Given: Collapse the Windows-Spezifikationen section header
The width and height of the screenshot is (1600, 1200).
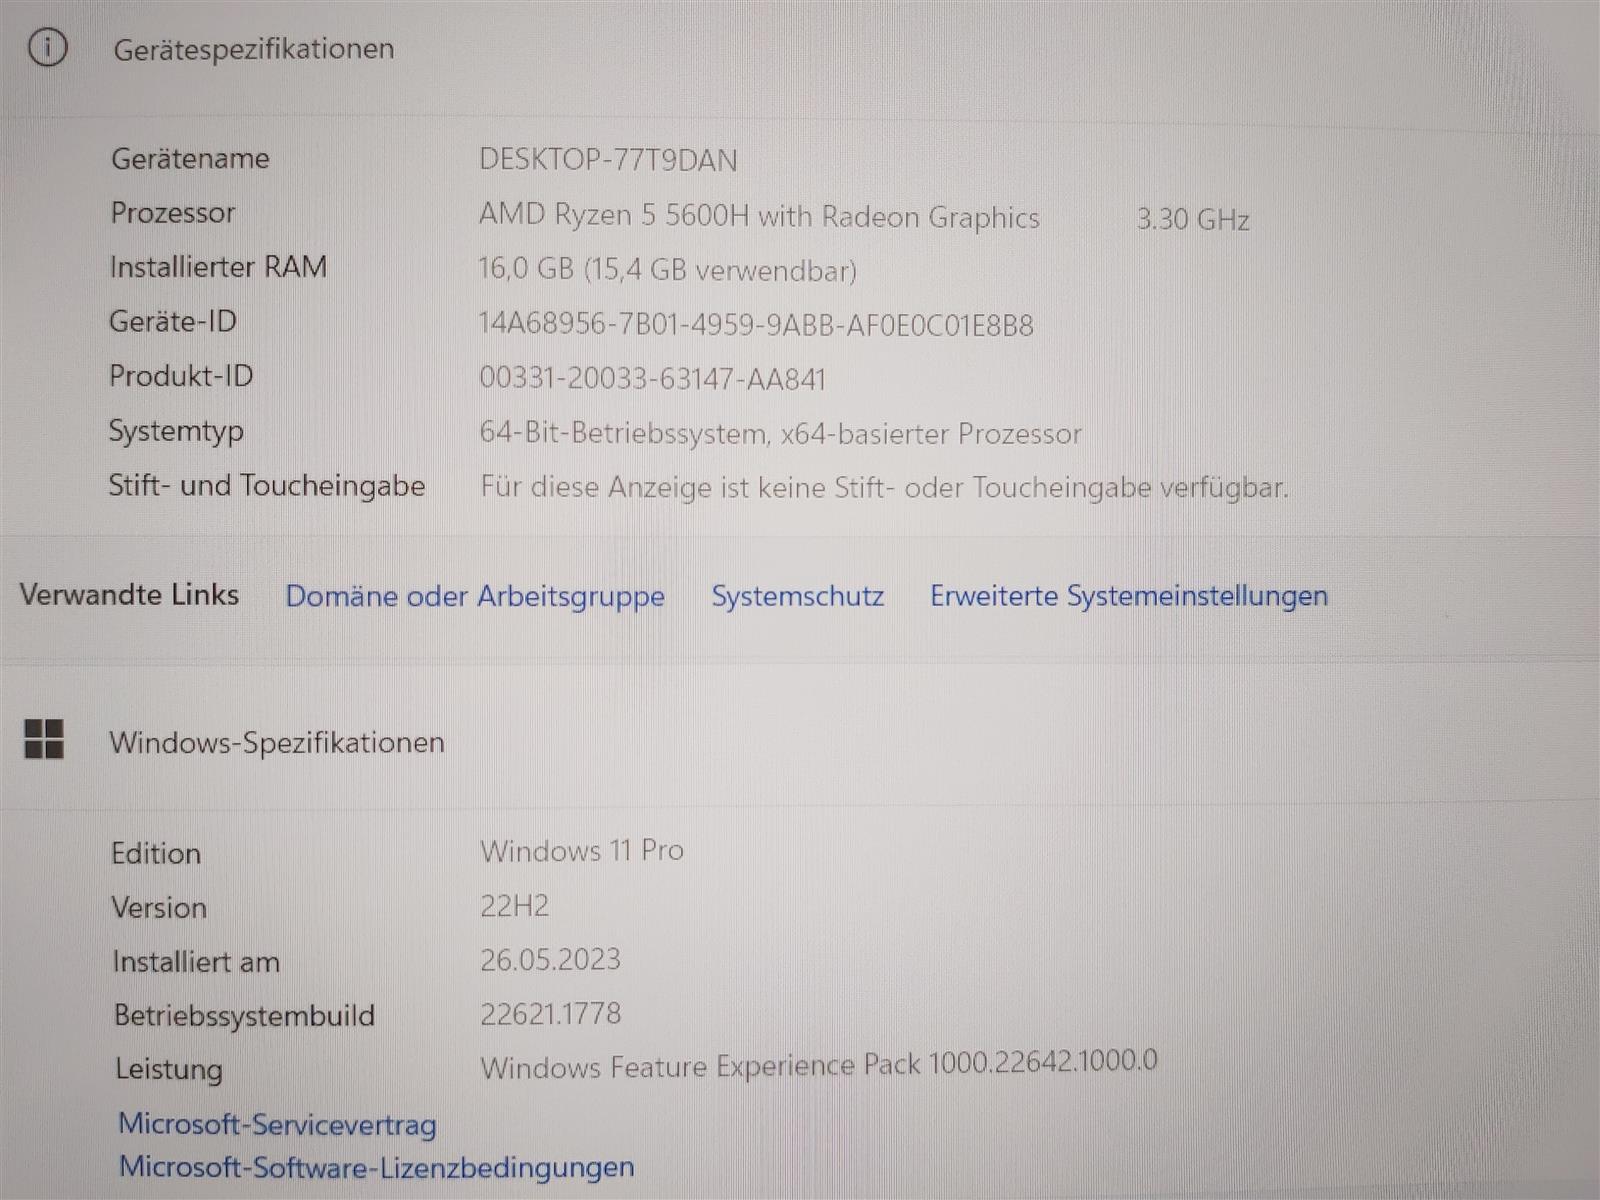Looking at the screenshot, I should [277, 742].
